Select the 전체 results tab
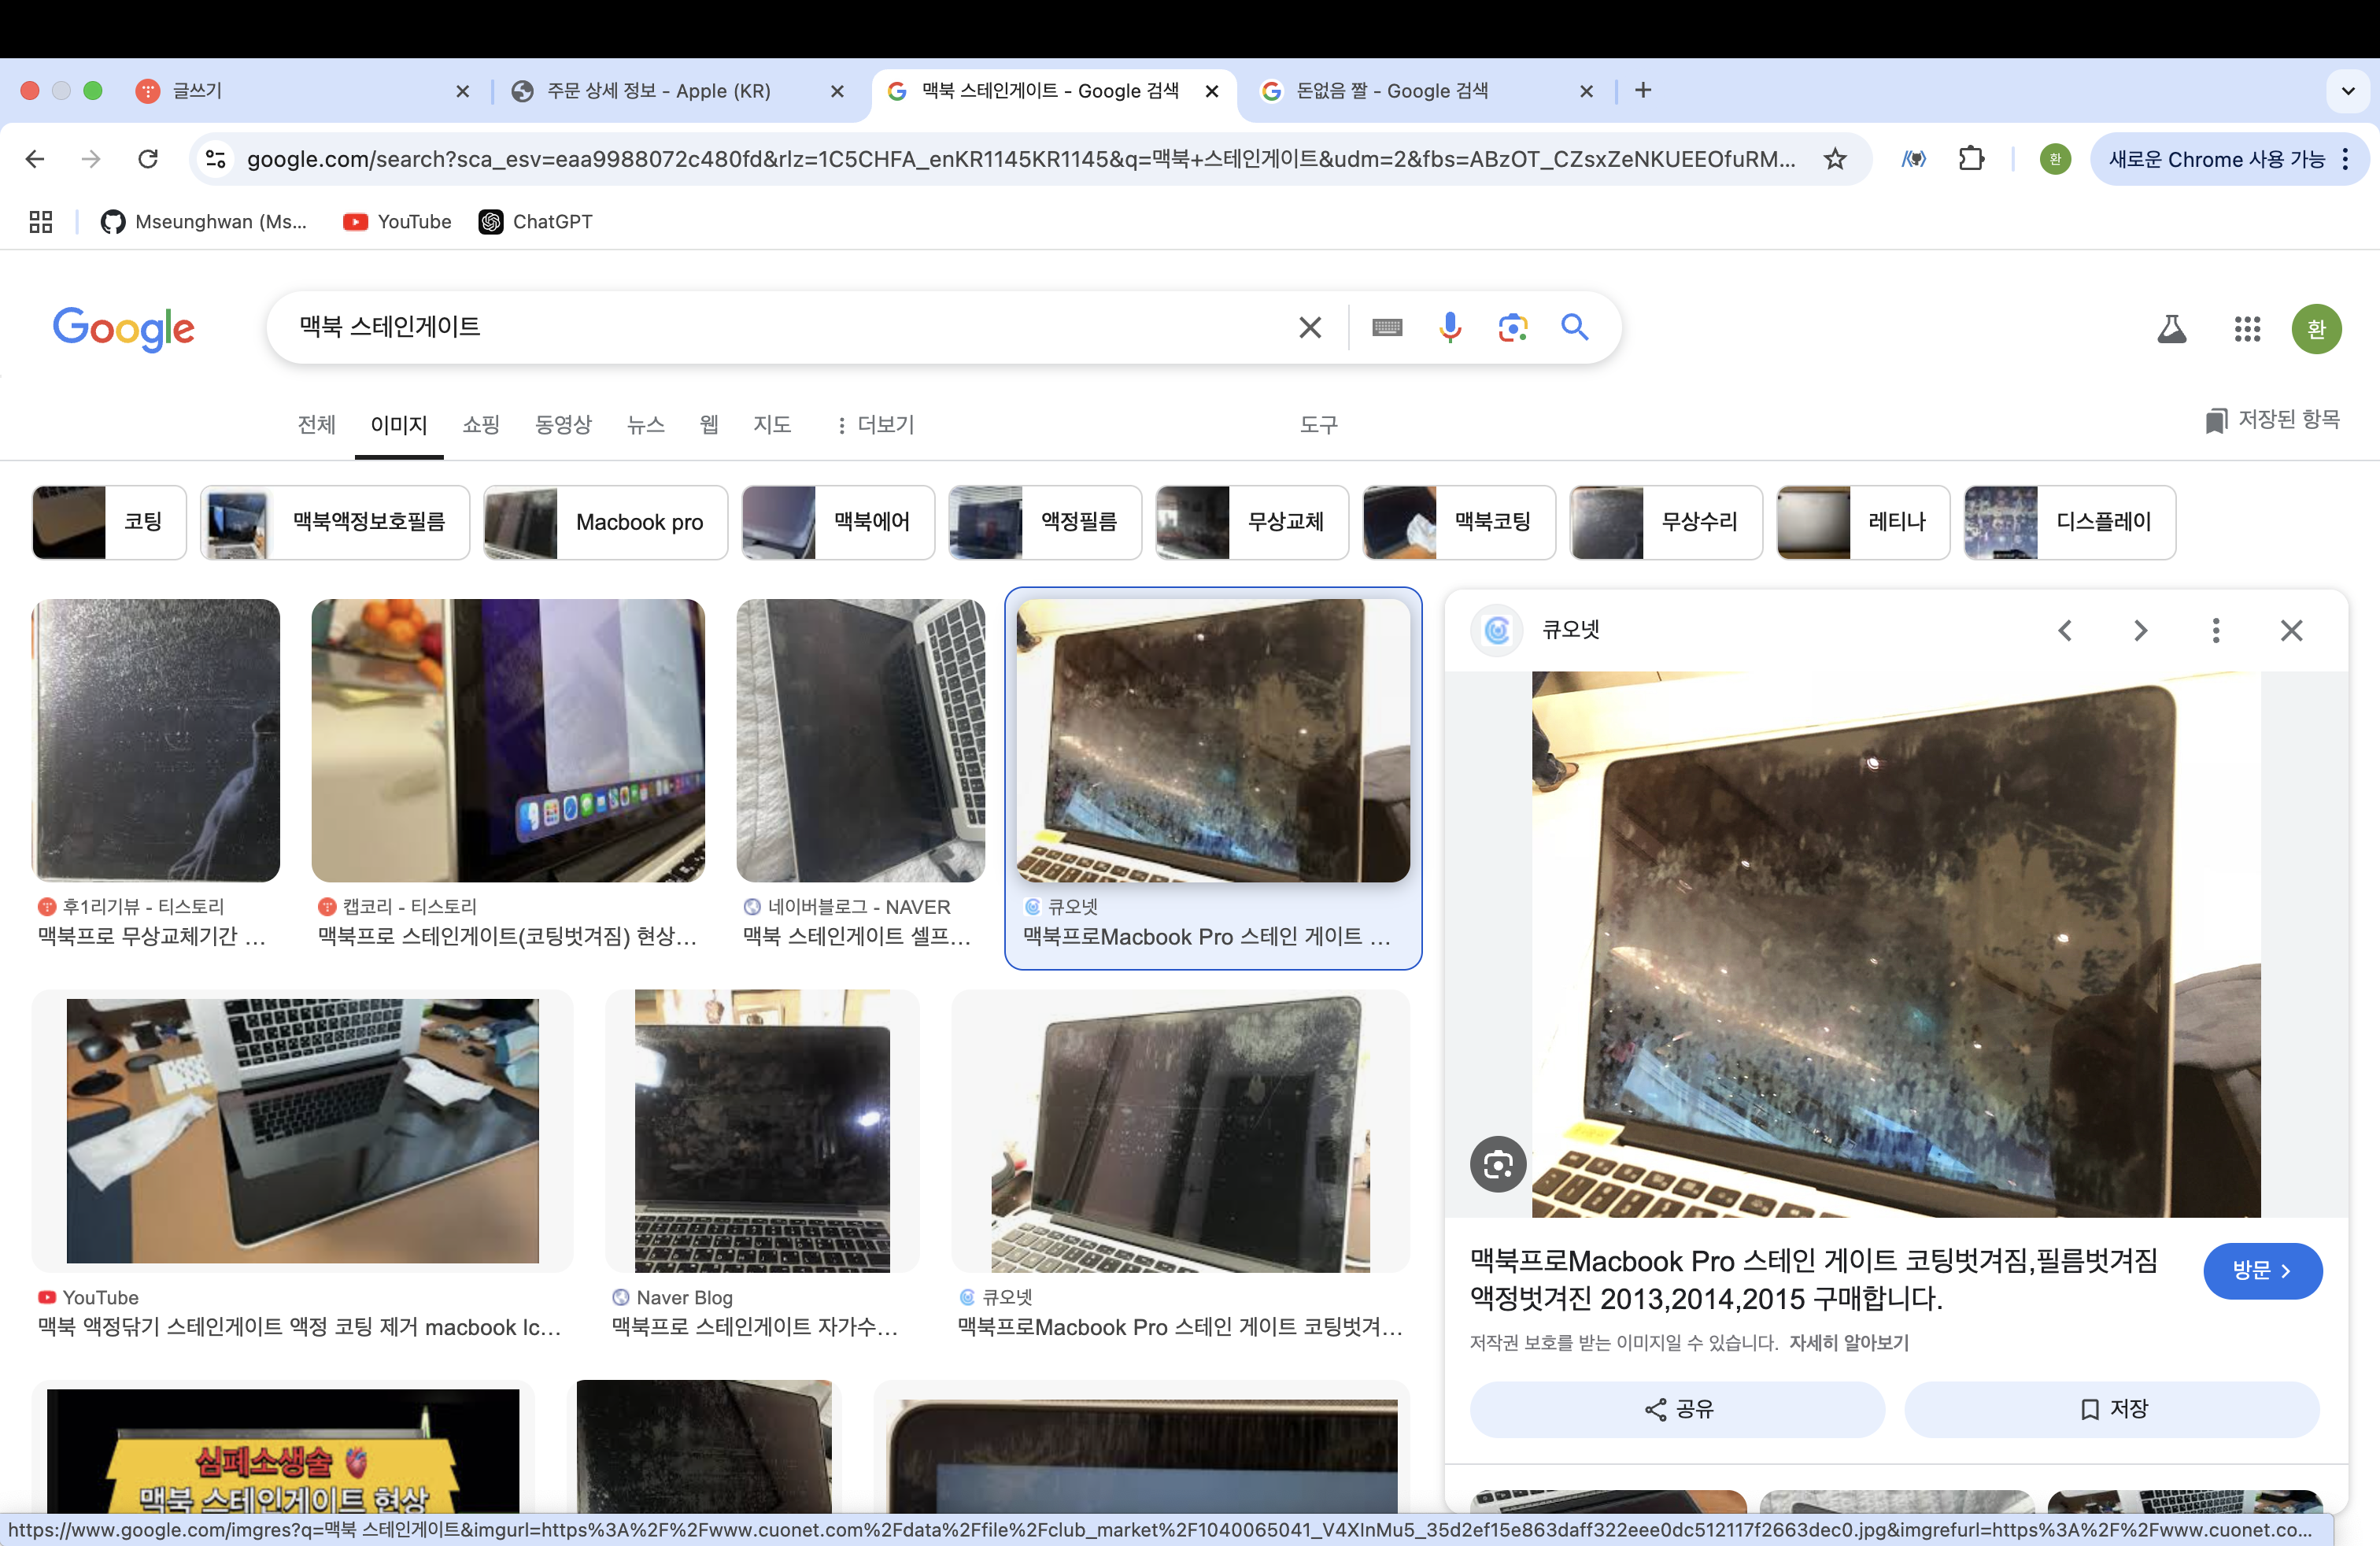2380x1546 pixels. (x=316, y=425)
